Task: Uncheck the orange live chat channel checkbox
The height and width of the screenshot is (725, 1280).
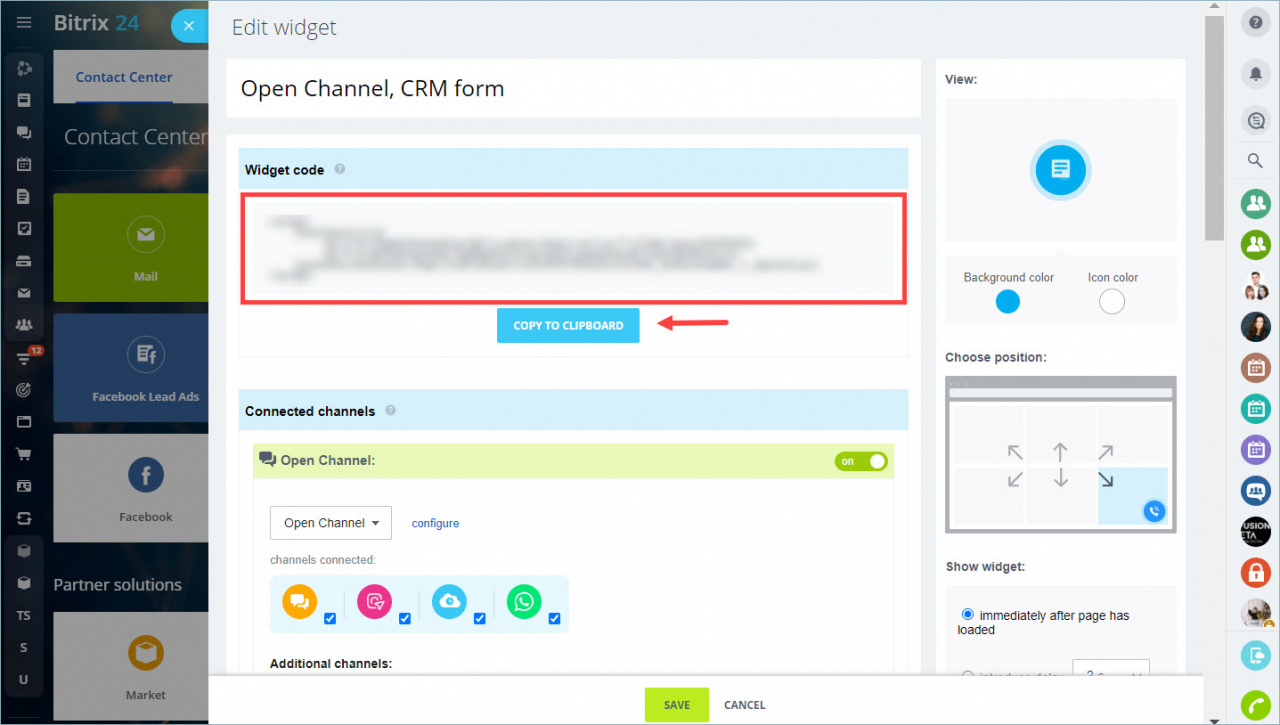Action: (330, 619)
